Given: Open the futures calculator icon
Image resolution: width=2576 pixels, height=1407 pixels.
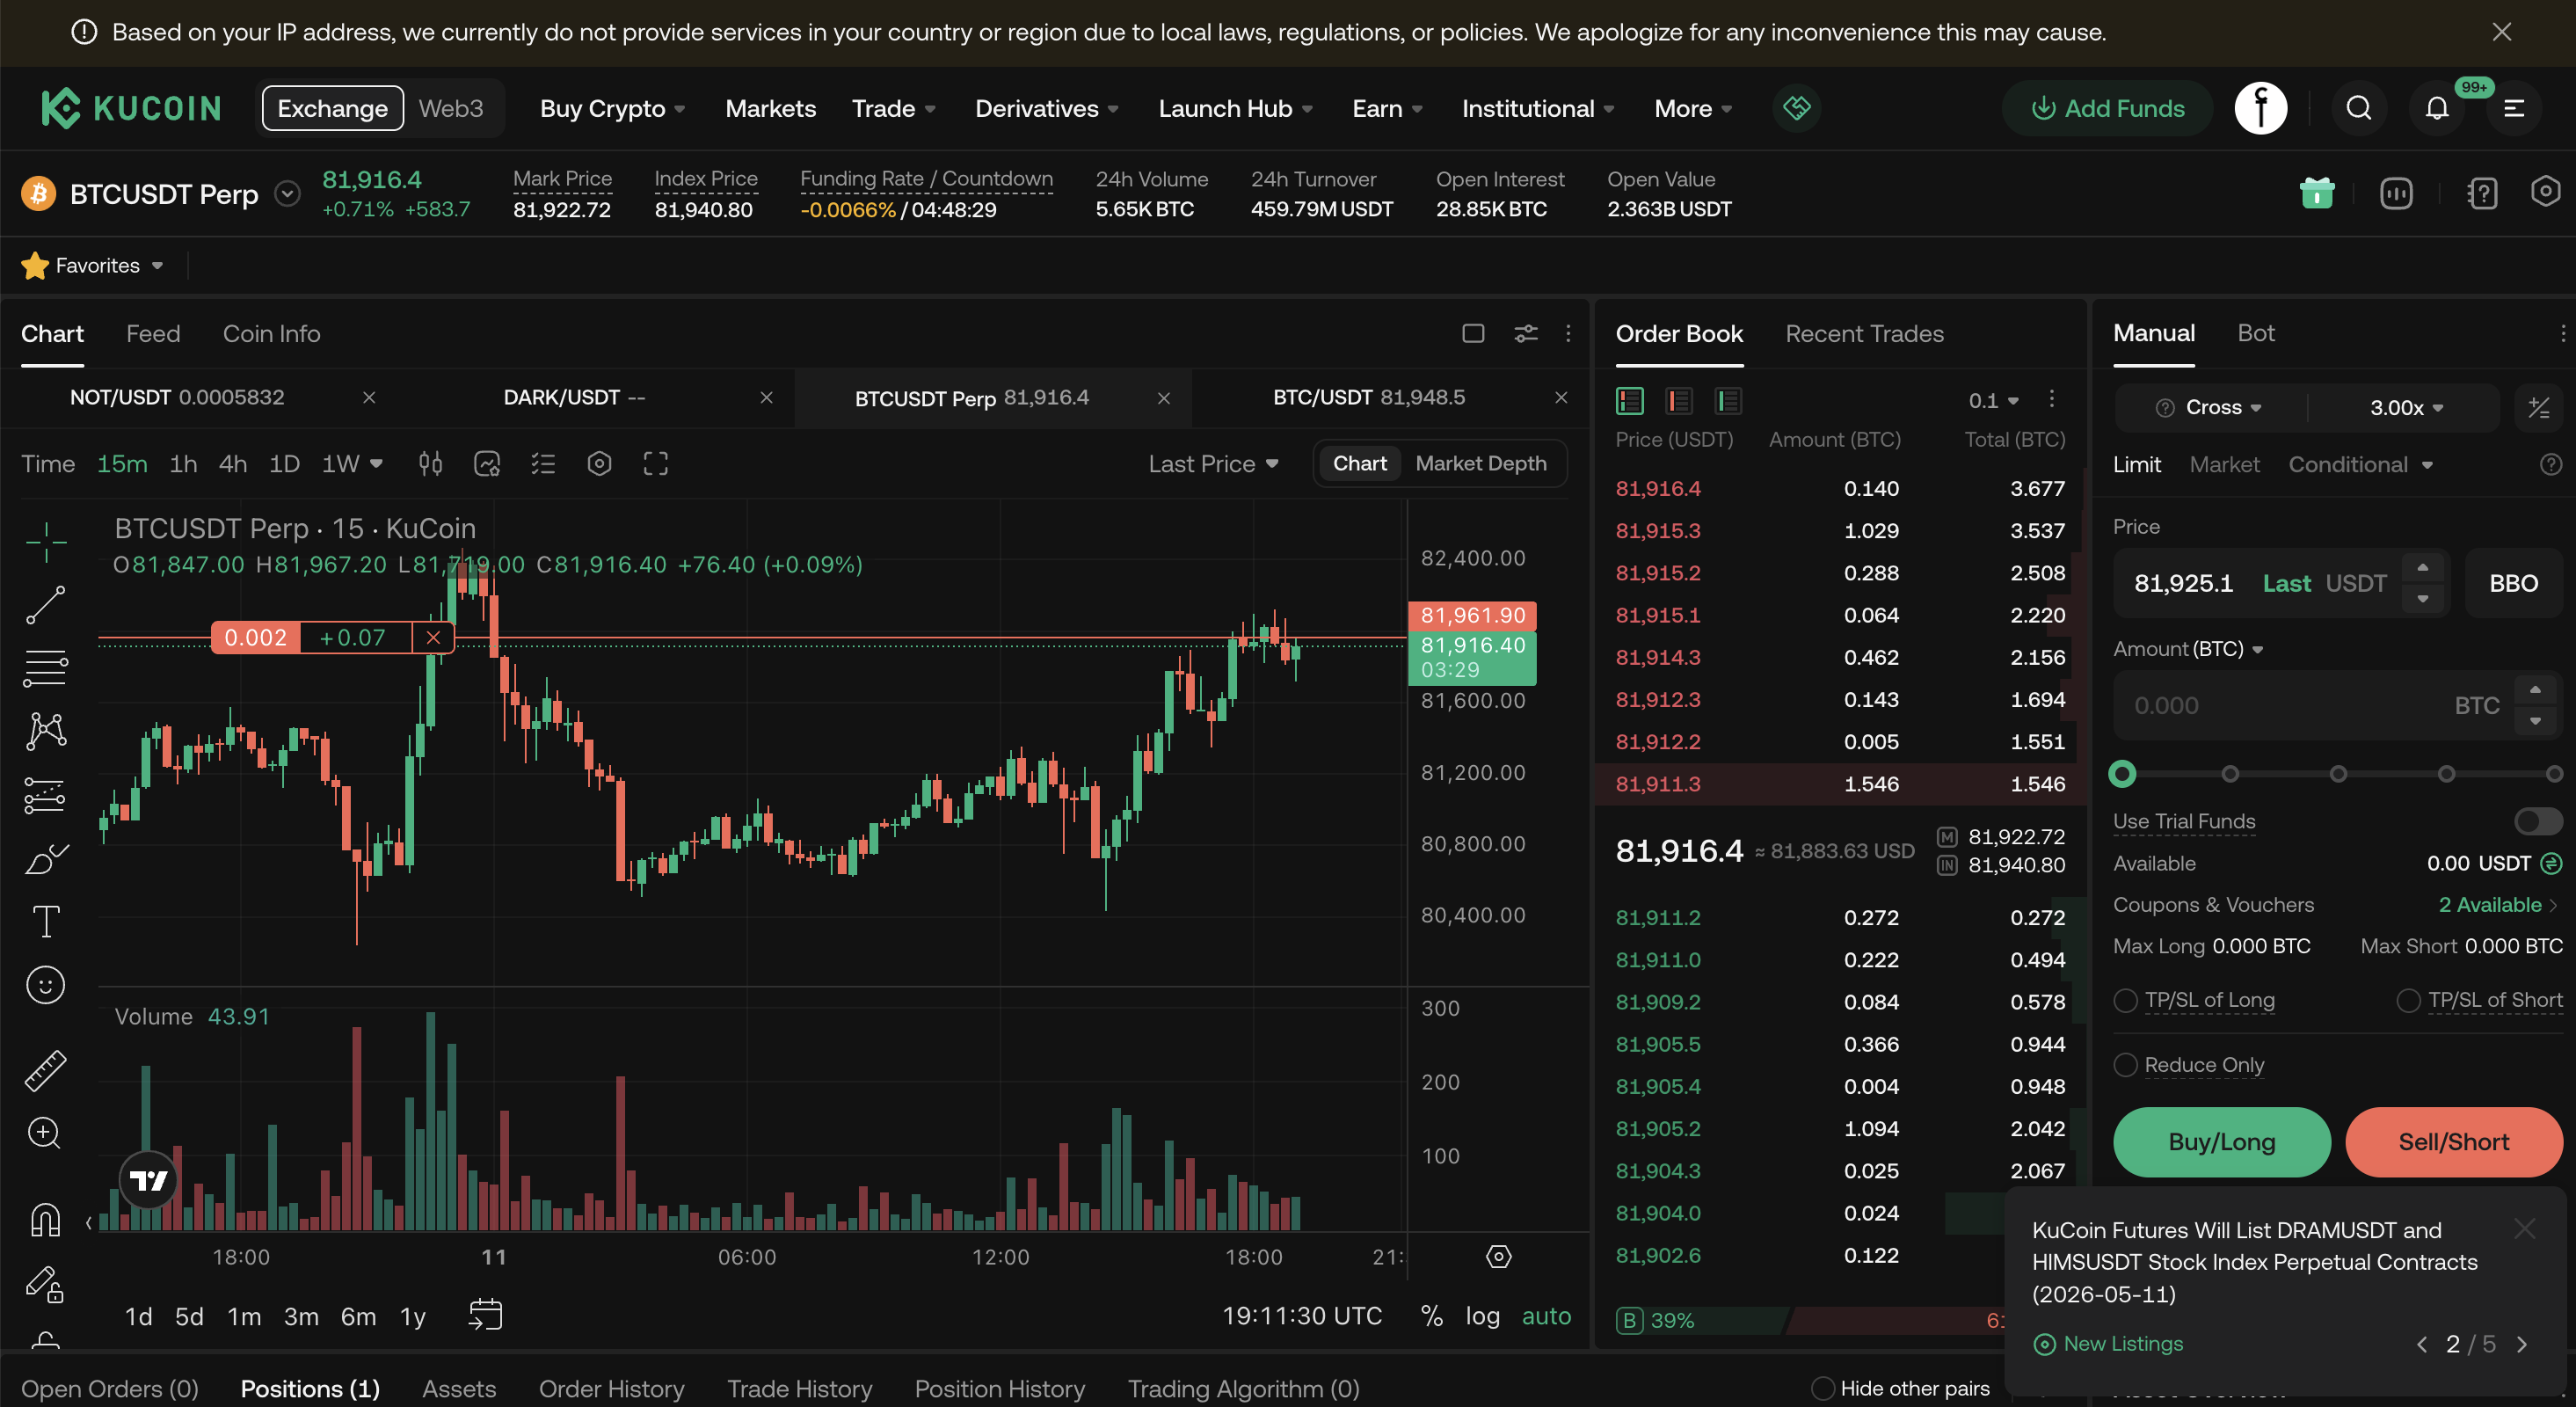Looking at the screenshot, I should click(x=2538, y=408).
